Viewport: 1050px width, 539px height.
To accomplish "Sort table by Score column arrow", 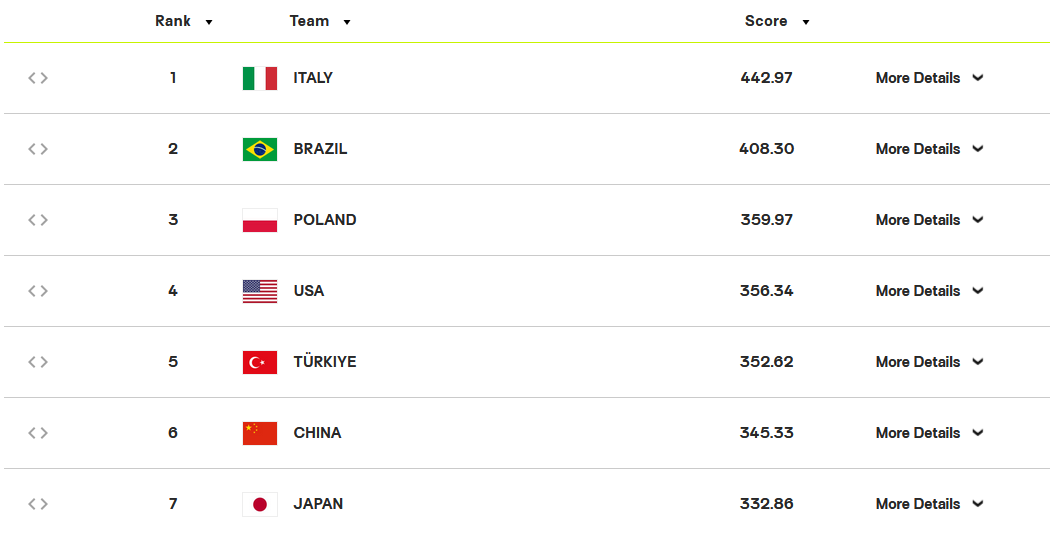I will pyautogui.click(x=806, y=23).
